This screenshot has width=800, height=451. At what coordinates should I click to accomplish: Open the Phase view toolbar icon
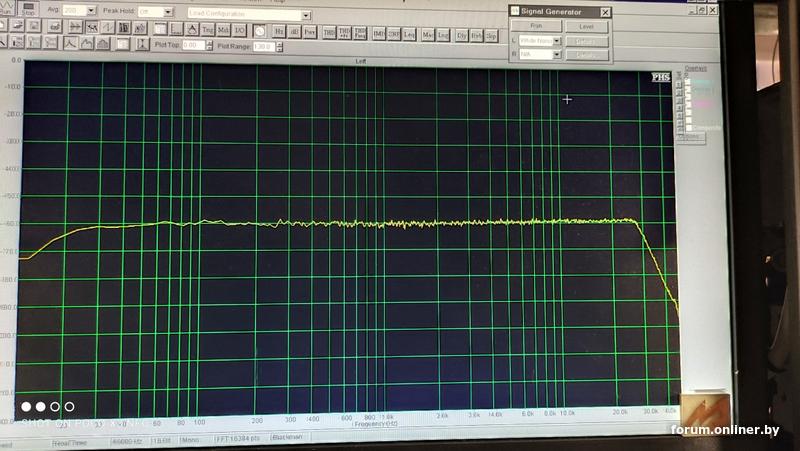(x=108, y=27)
